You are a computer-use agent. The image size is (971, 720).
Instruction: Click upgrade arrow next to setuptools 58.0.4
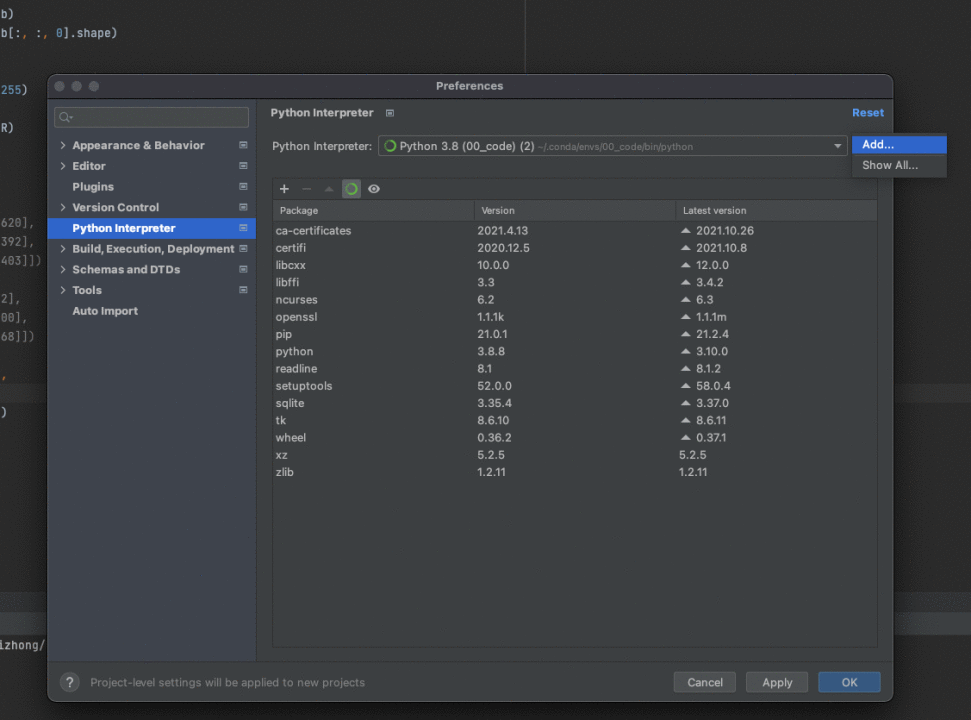click(686, 386)
